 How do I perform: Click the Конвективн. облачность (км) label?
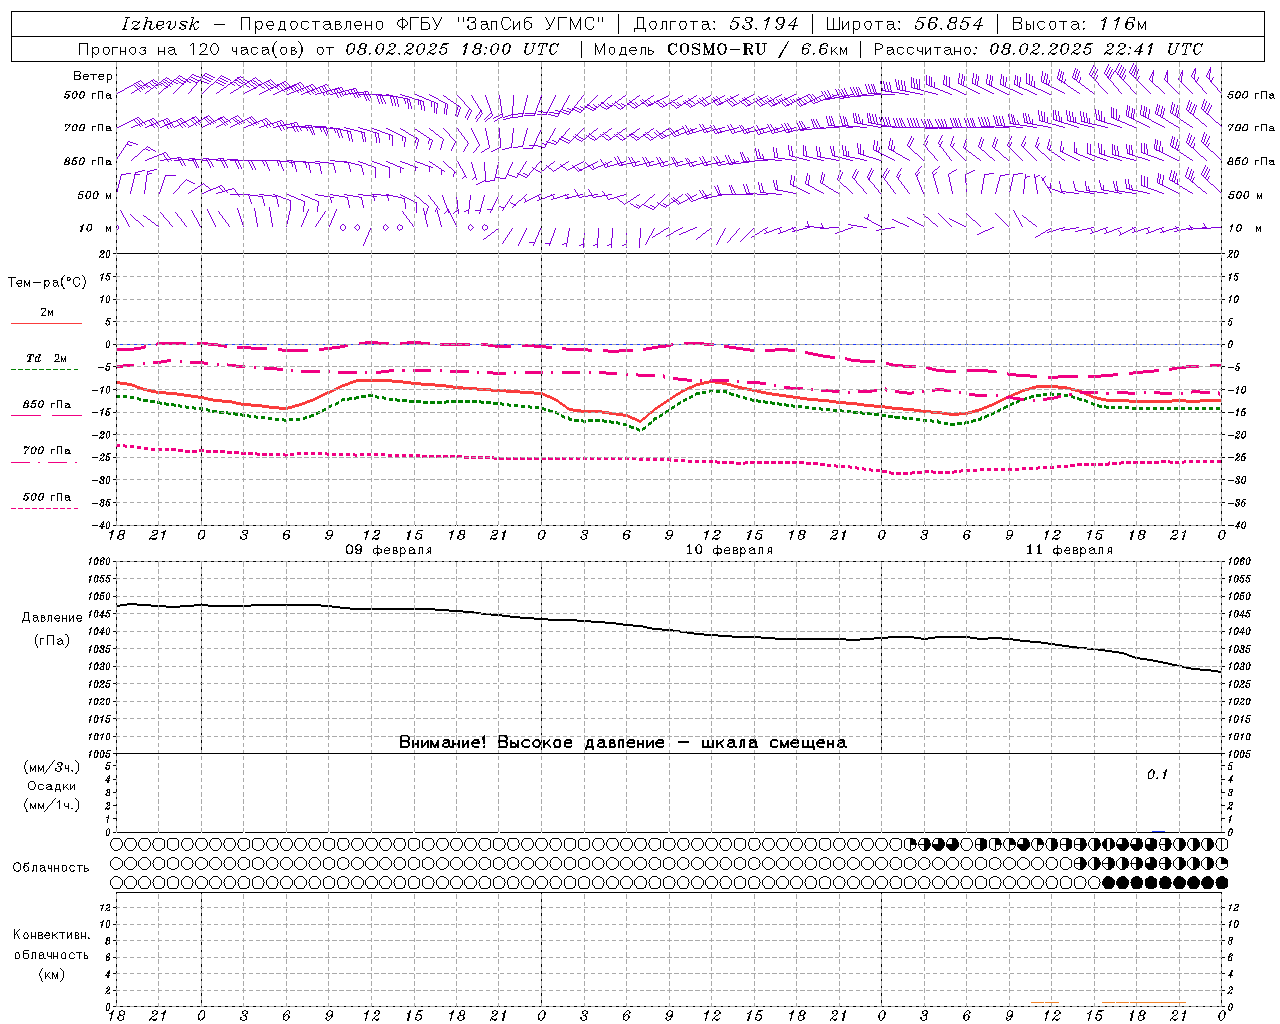51,954
